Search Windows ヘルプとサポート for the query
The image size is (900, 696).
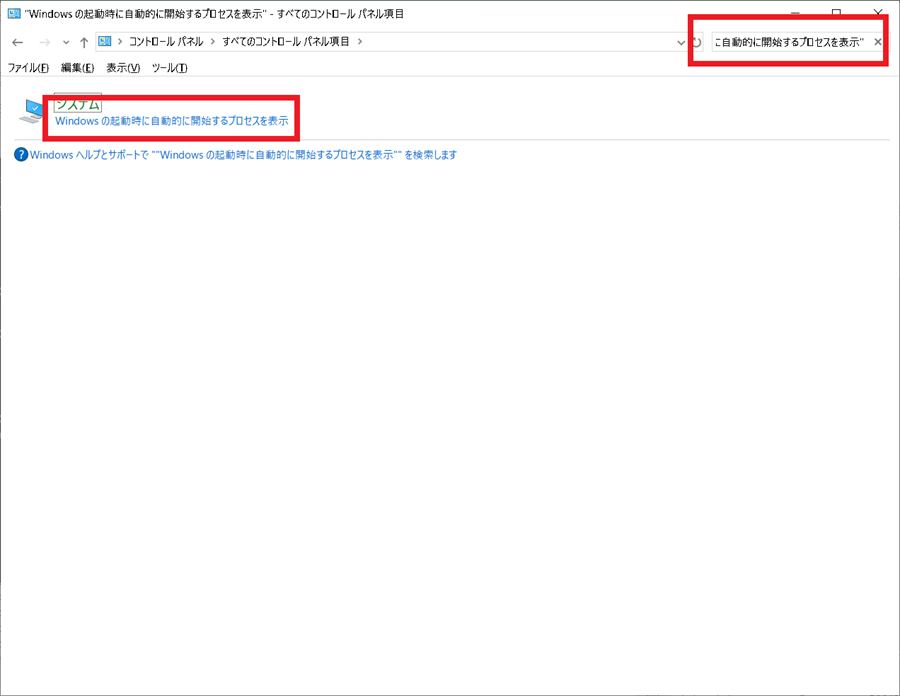click(243, 155)
